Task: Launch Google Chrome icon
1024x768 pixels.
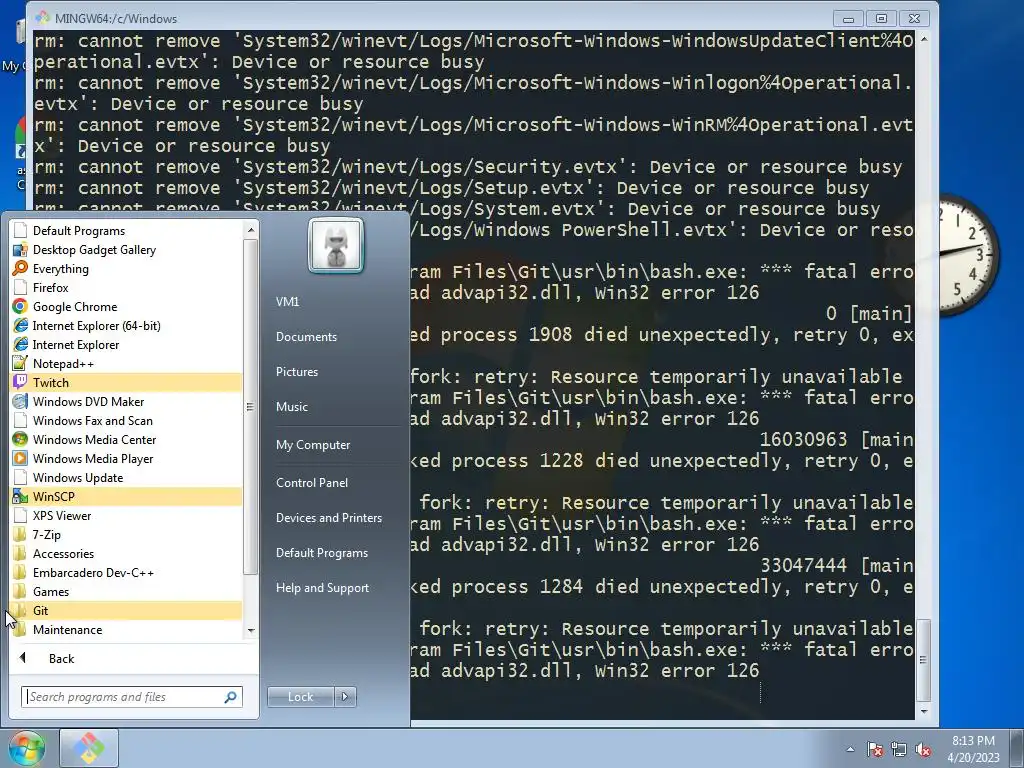Action: (20, 306)
